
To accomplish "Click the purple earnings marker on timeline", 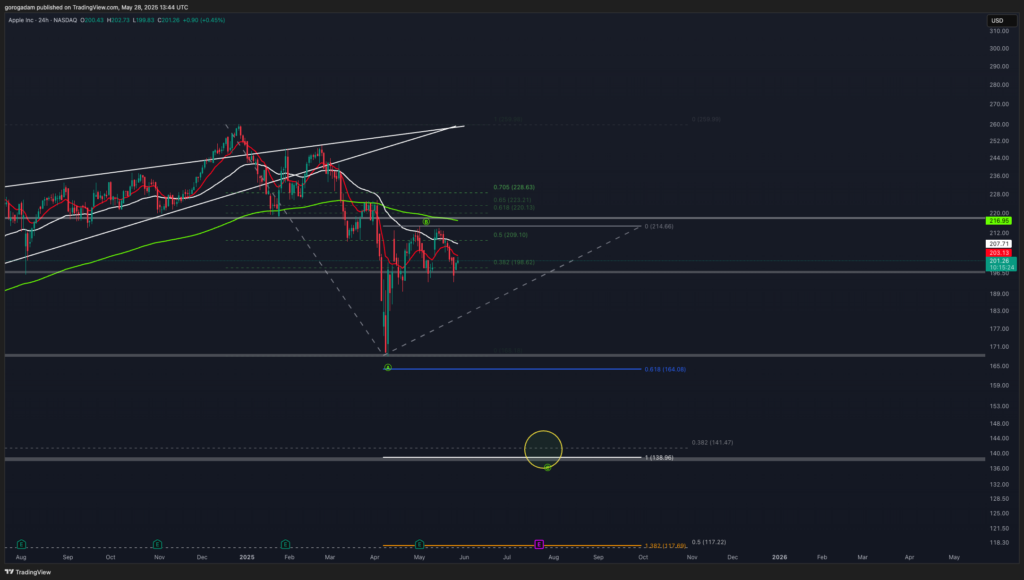I will coord(540,544).
